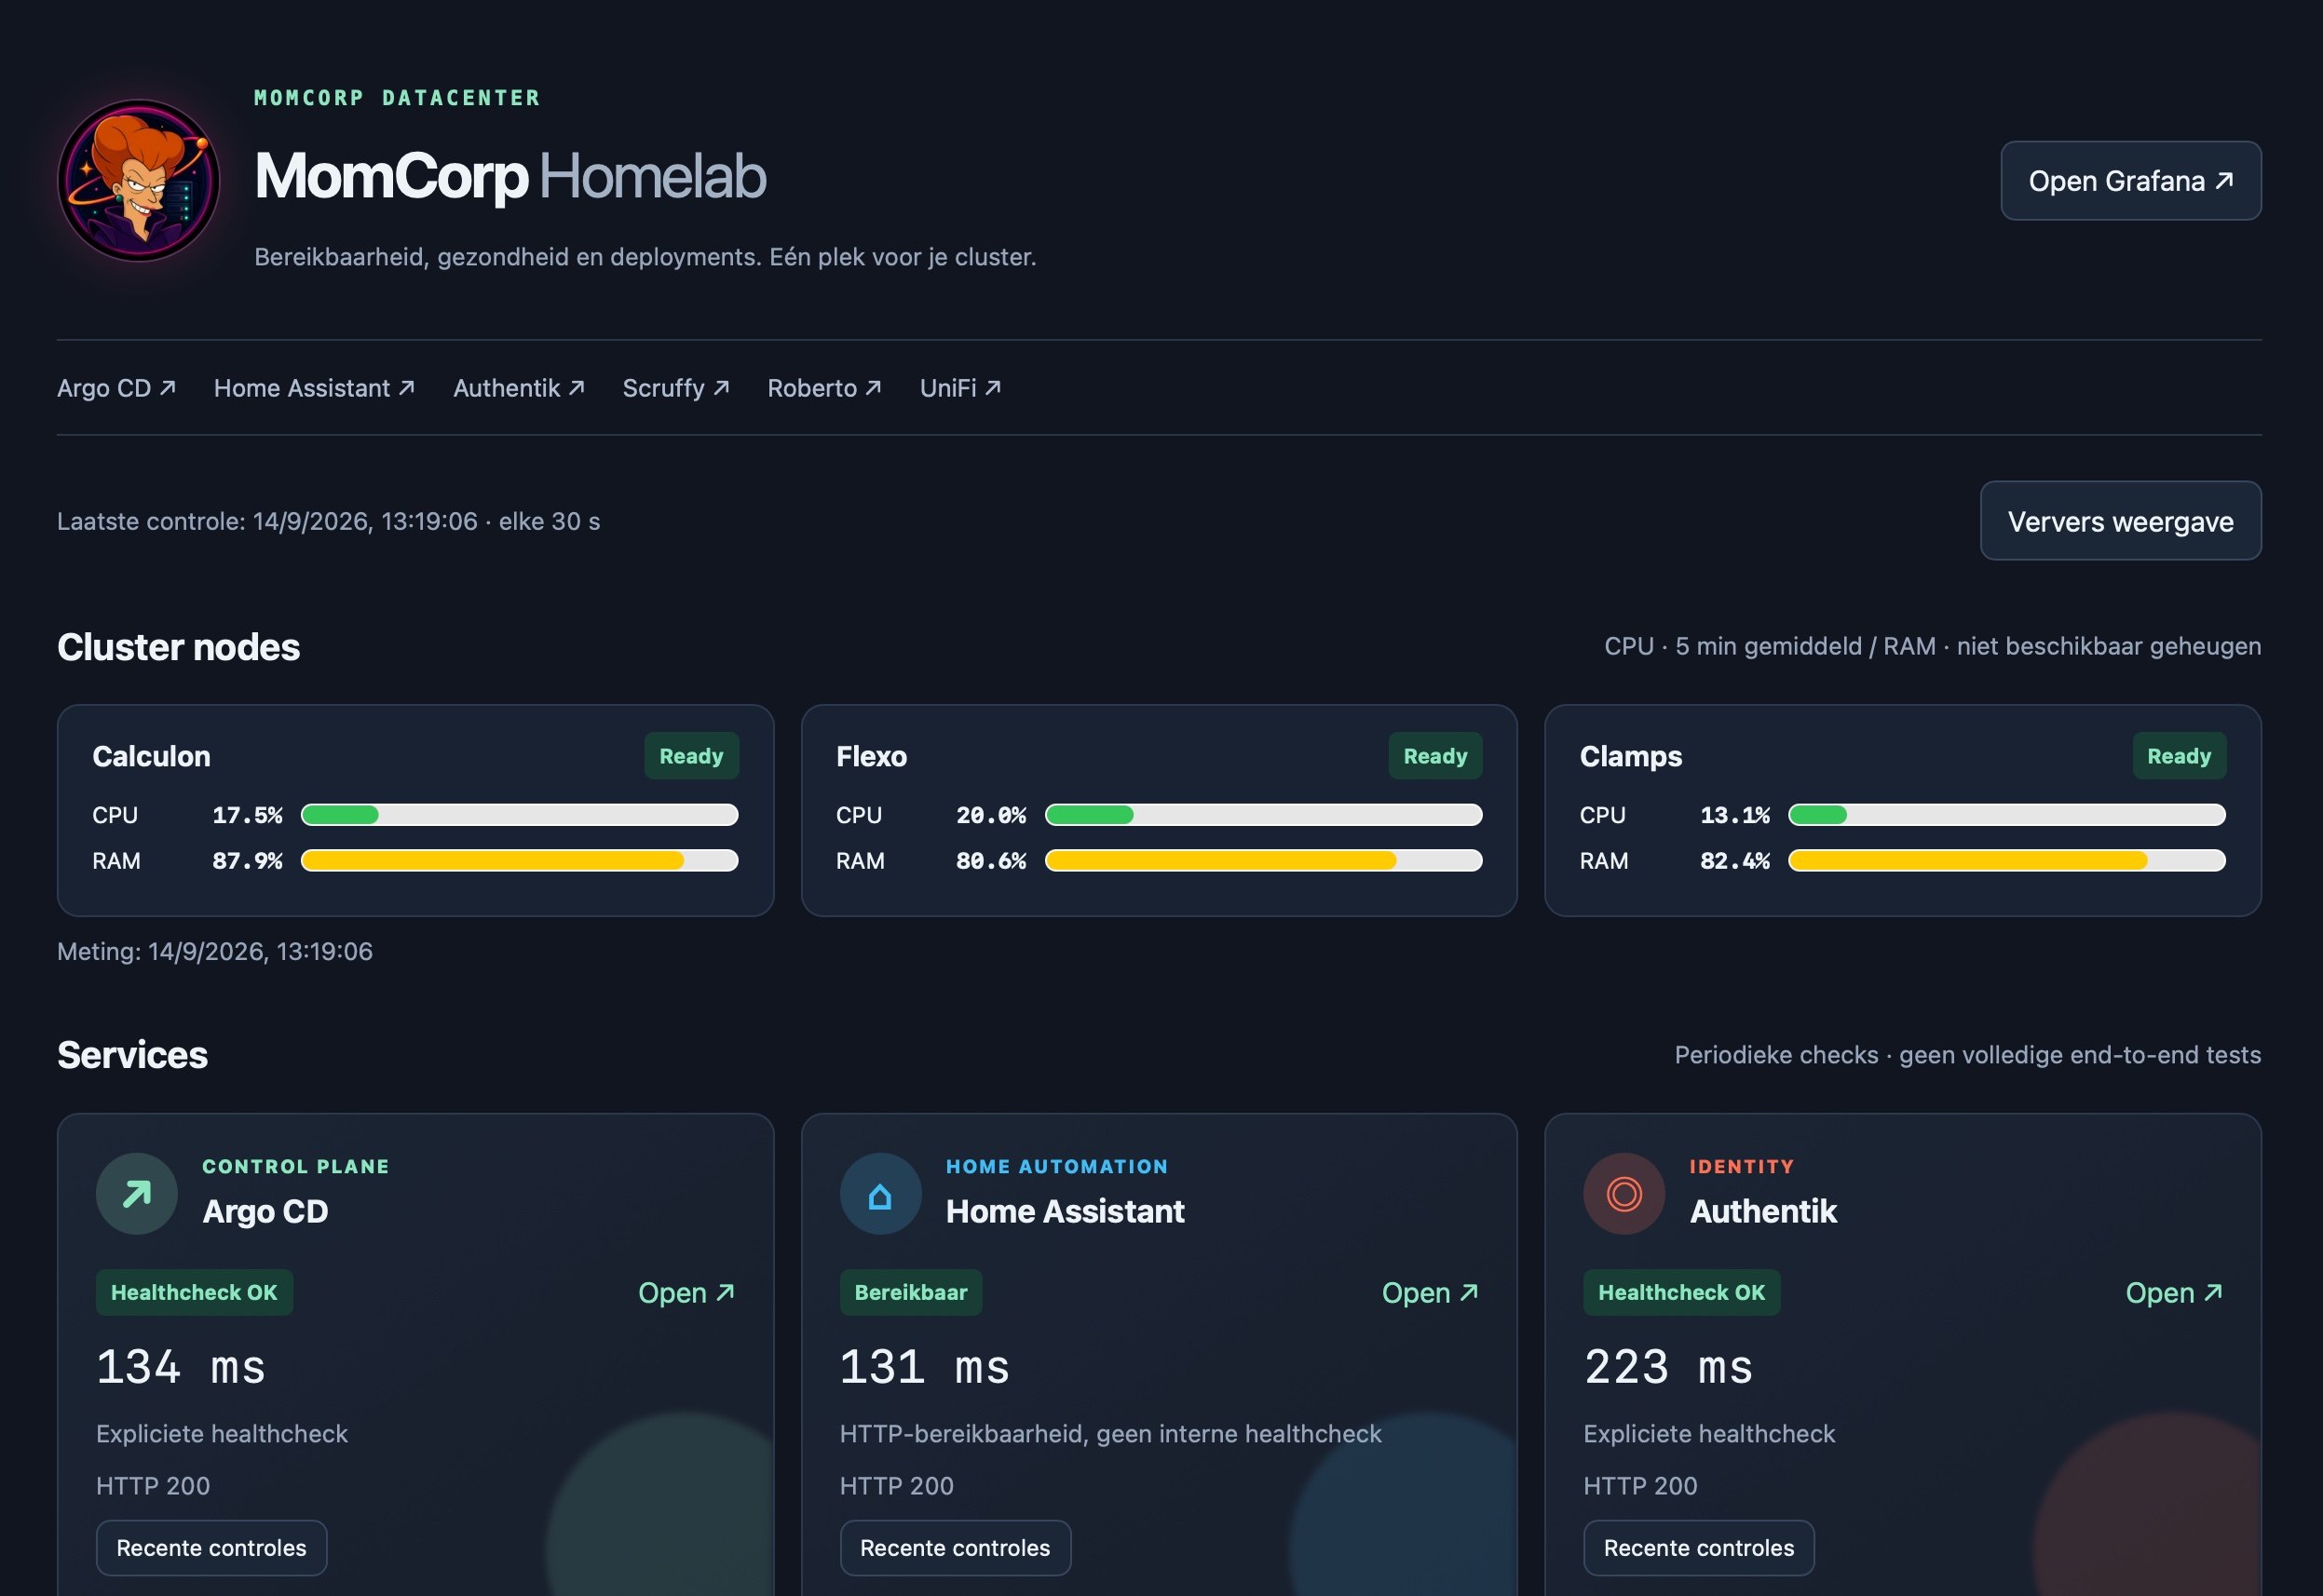Image resolution: width=2323 pixels, height=1596 pixels.
Task: Click Calculon CPU usage bar
Action: [520, 815]
